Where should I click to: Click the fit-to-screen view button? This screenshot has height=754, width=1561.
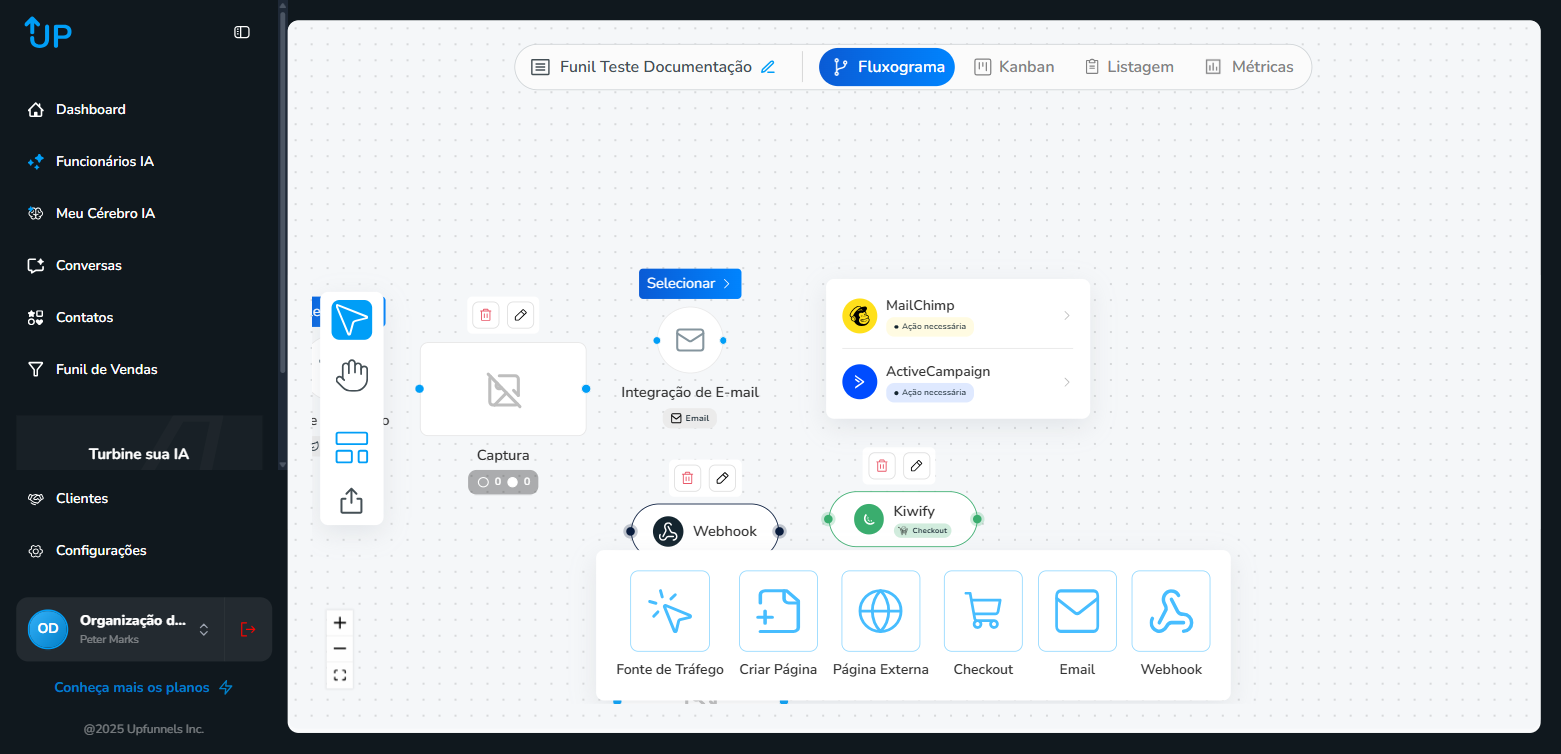(340, 675)
